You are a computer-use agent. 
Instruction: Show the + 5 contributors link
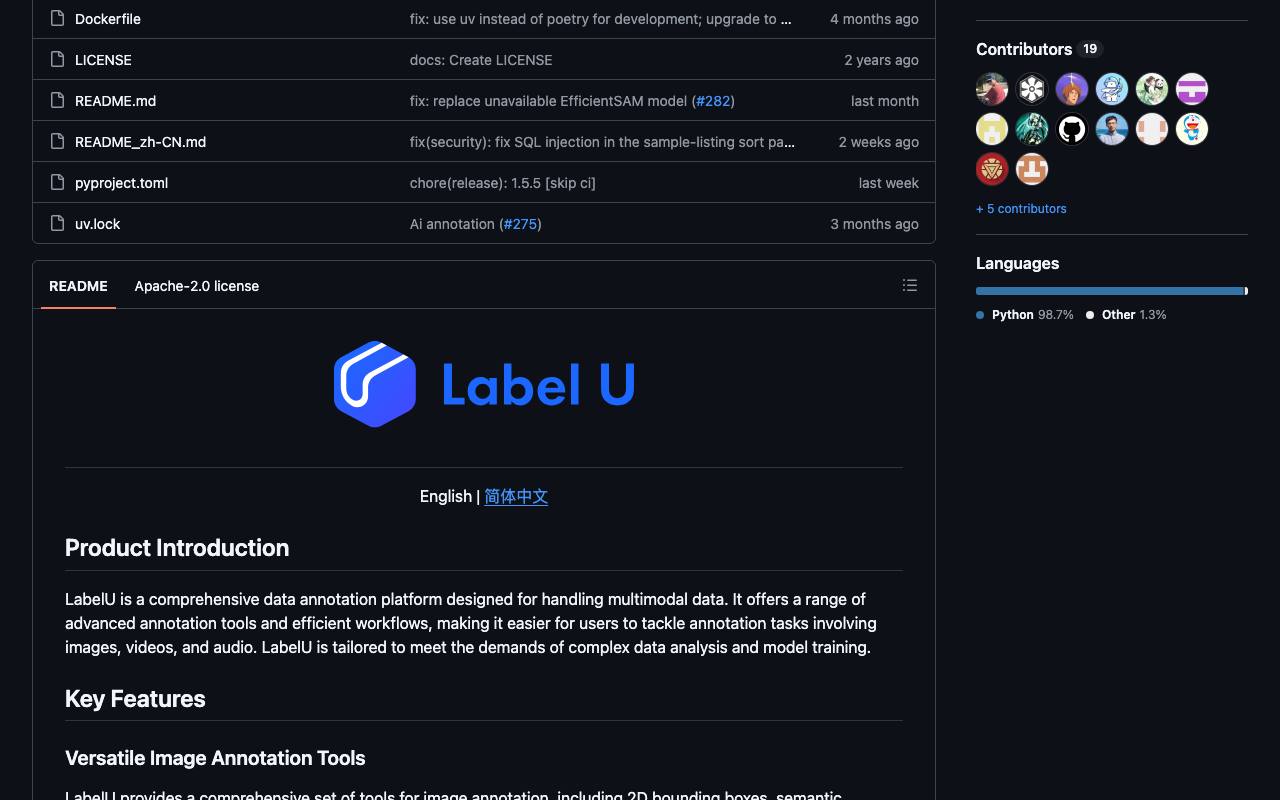tap(1021, 209)
